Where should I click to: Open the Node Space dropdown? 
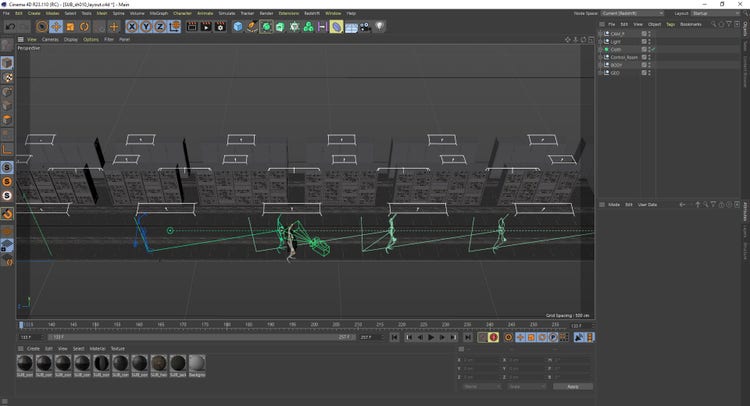click(634, 13)
